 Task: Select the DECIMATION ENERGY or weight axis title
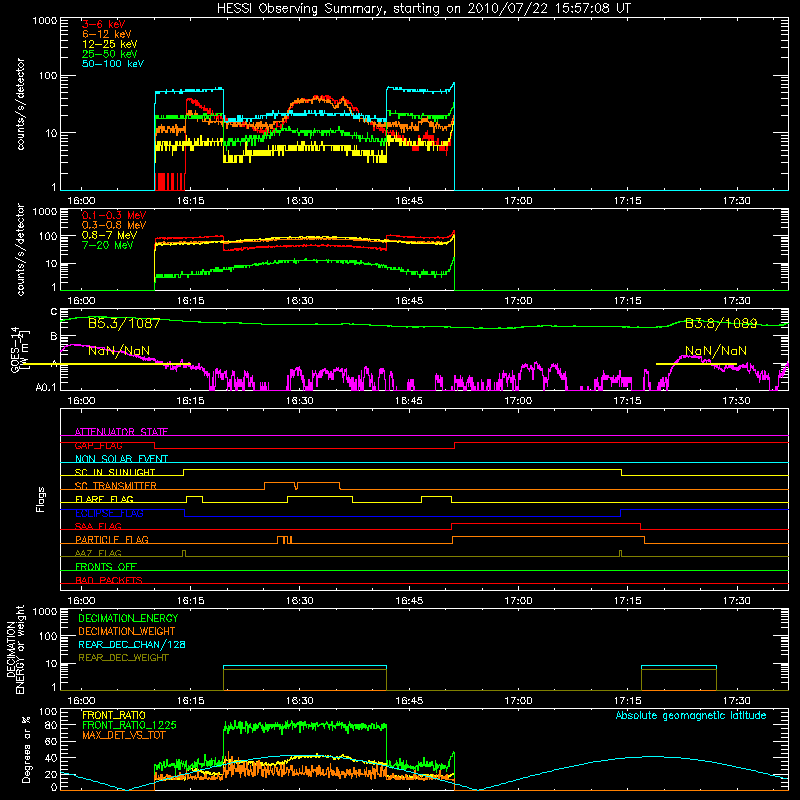pos(15,649)
